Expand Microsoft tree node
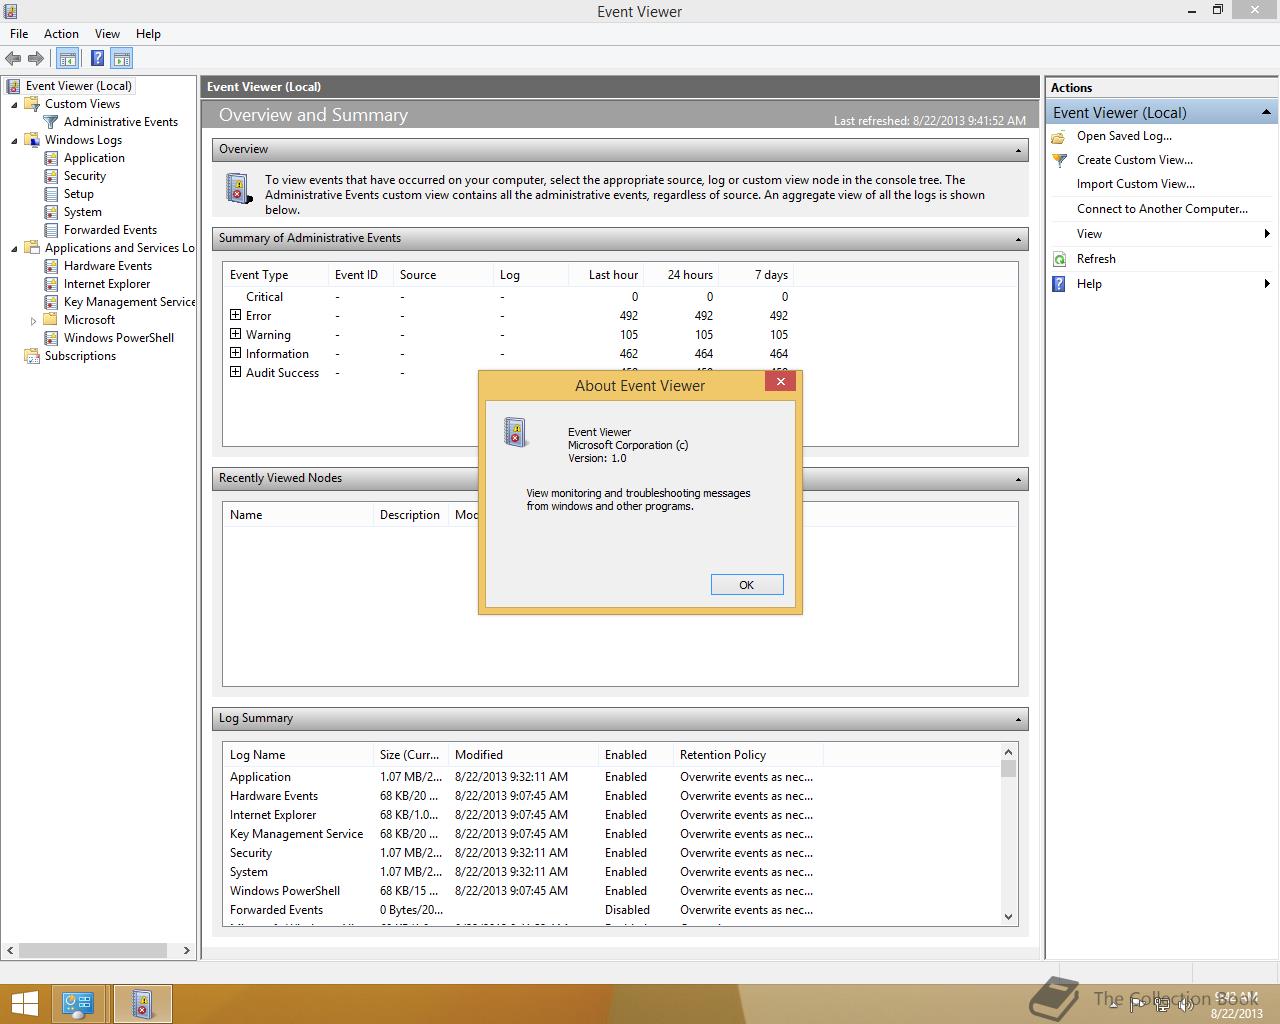The height and width of the screenshot is (1024, 1280). coord(33,321)
